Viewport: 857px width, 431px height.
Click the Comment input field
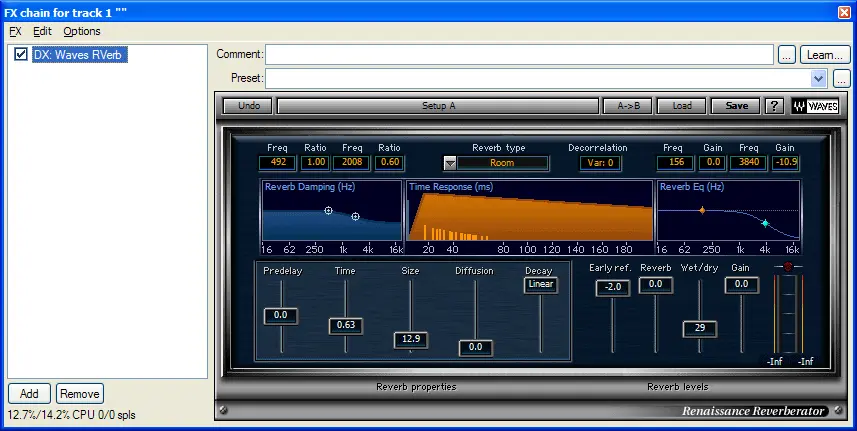(519, 55)
